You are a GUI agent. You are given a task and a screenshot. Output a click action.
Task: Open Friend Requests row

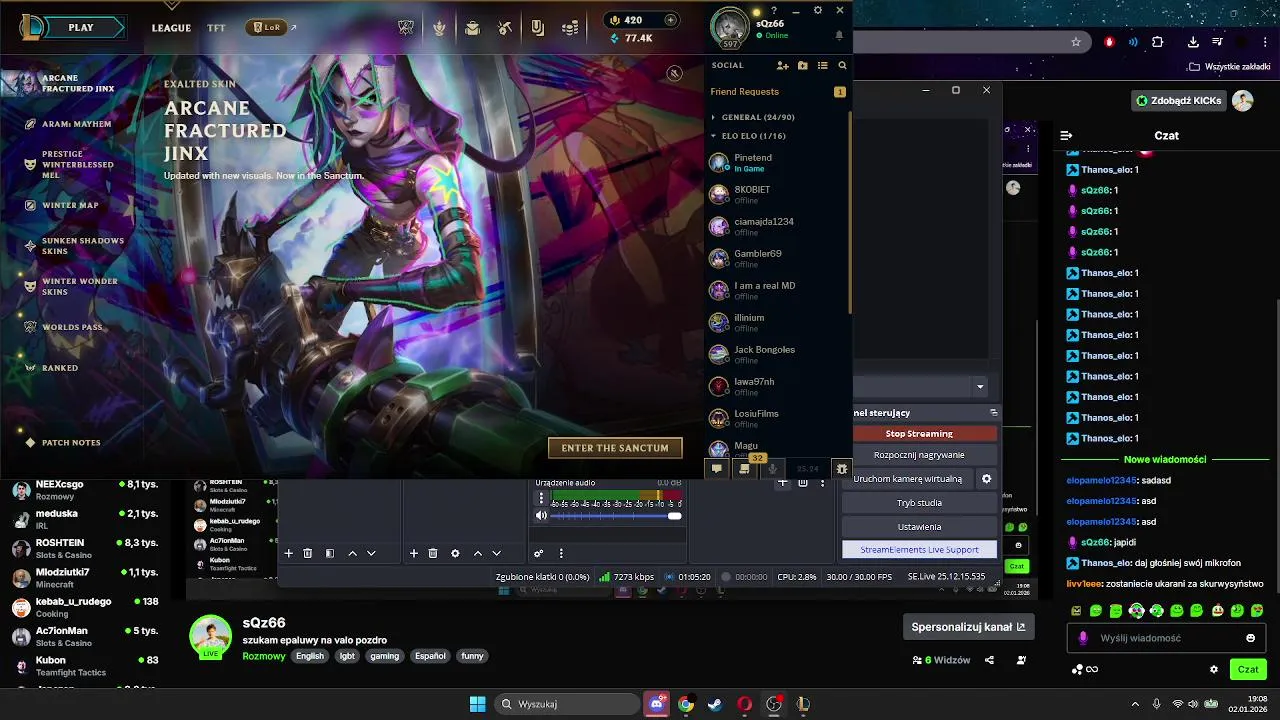(x=778, y=92)
